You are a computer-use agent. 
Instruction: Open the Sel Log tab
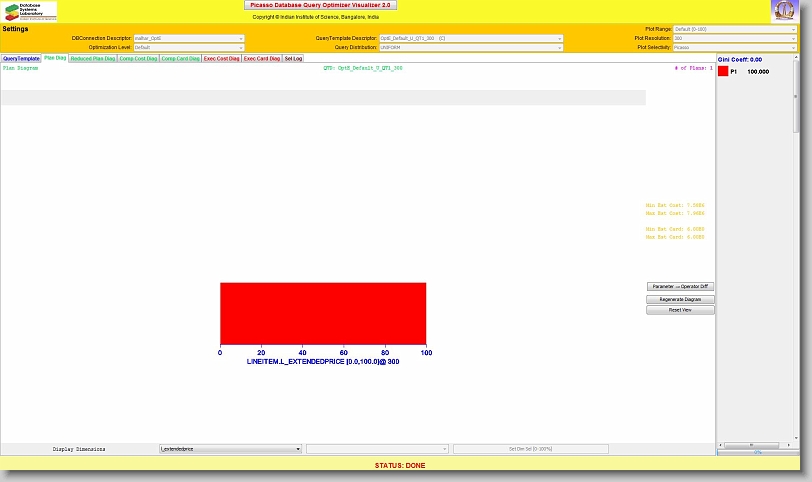[x=294, y=59]
